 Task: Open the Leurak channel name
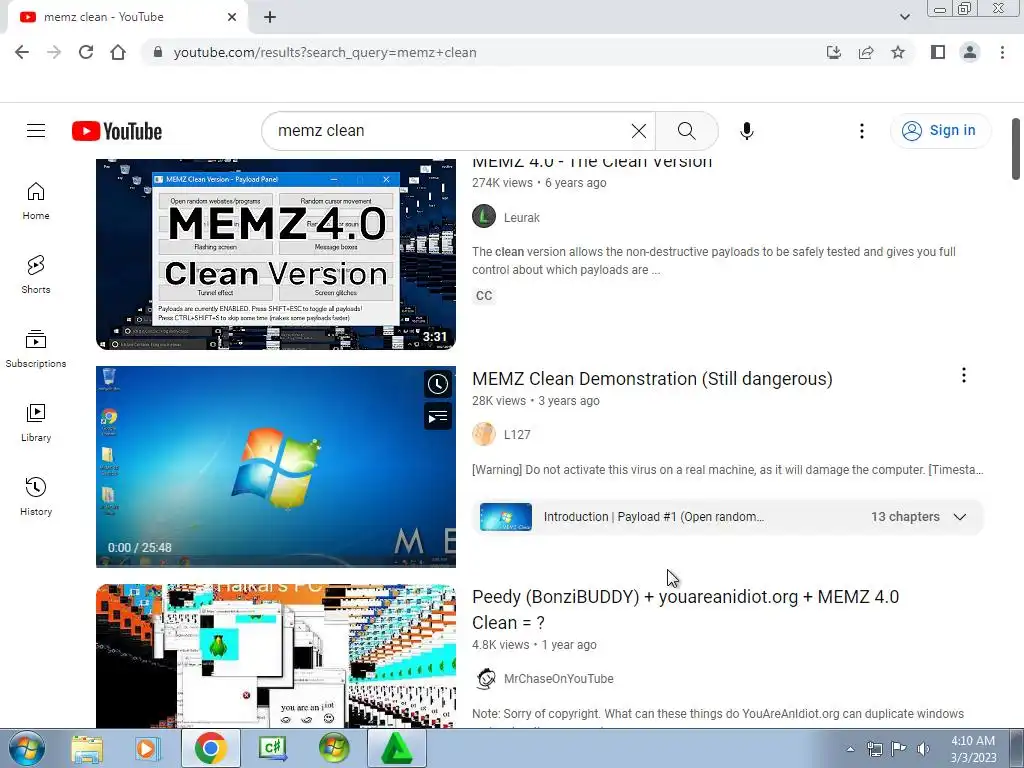[x=522, y=217]
